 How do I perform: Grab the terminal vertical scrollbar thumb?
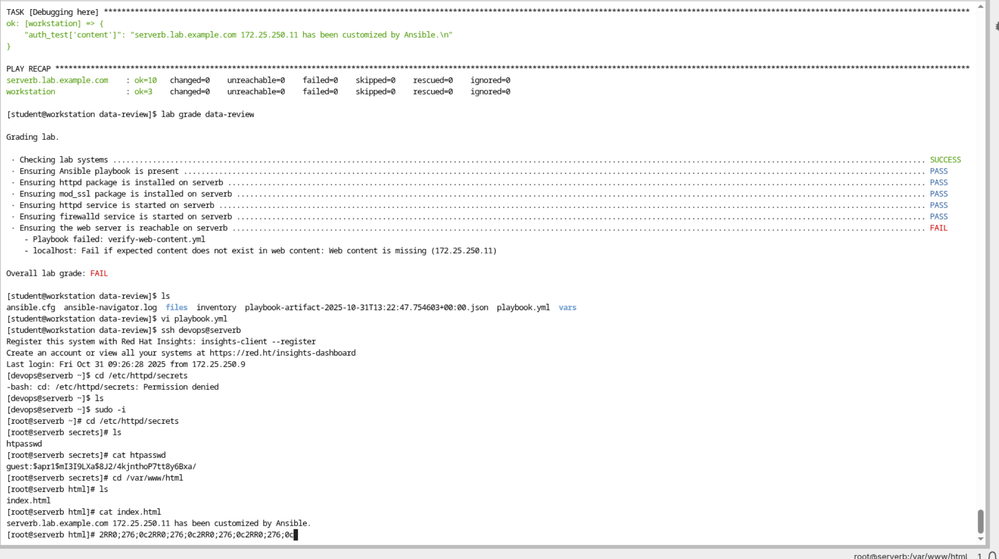click(981, 521)
